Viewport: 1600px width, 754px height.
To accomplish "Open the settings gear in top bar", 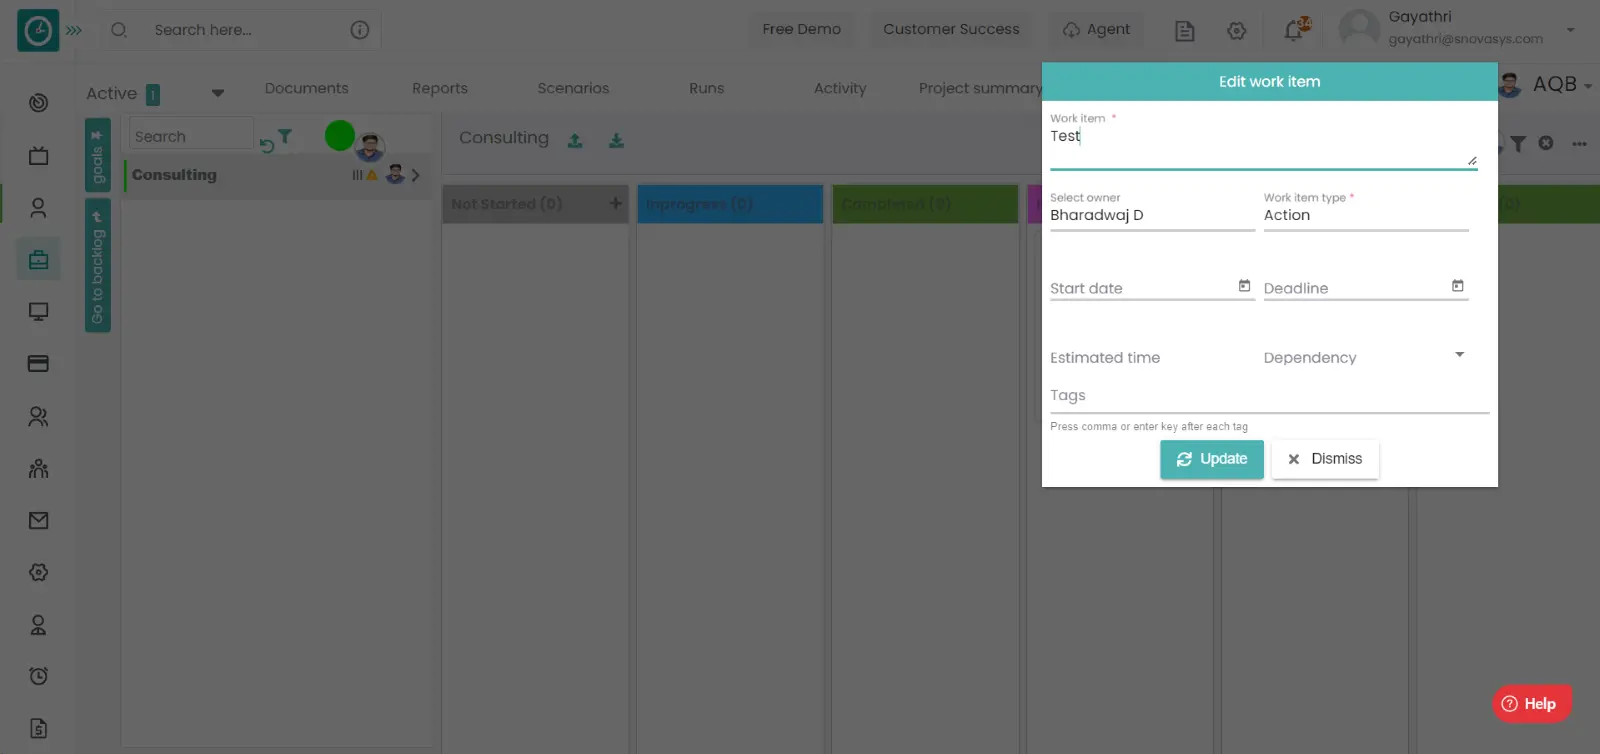I will coord(1236,31).
